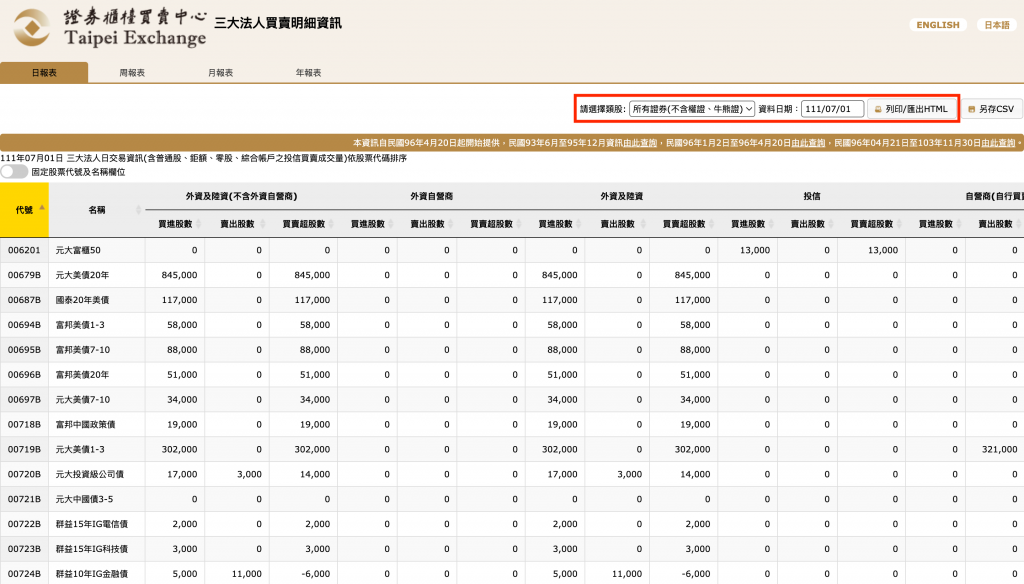Open 由此查詢 link for 民國96年1月2日至96年4月20日

click(808, 142)
